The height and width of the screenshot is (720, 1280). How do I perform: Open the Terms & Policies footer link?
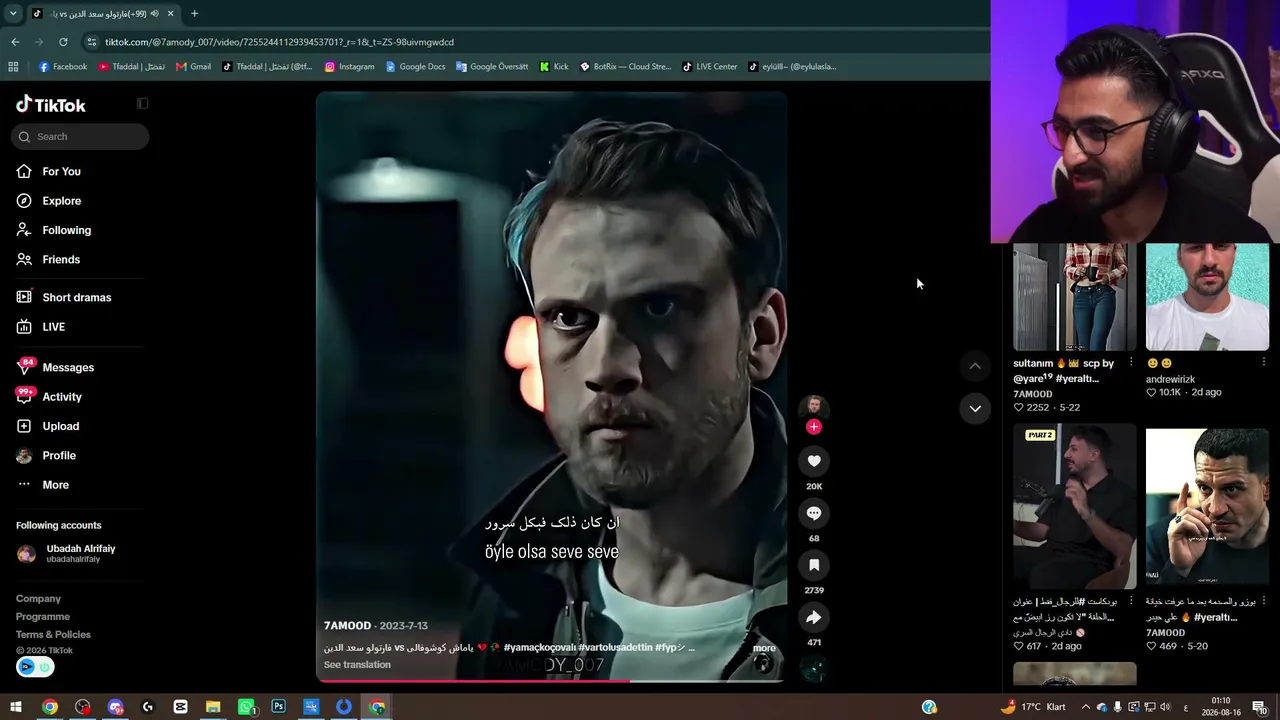coord(53,635)
